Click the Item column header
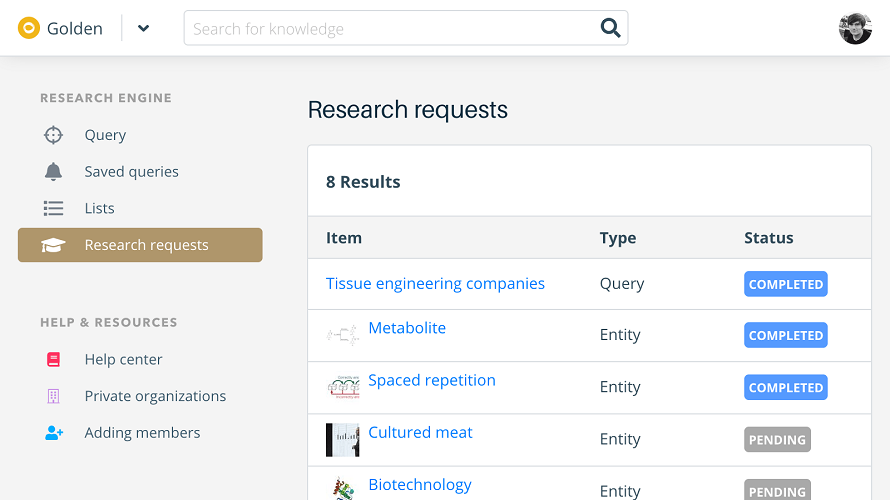This screenshot has height=500, width=890. [344, 237]
